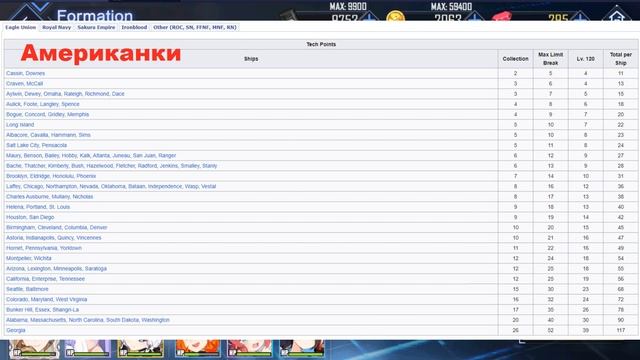Open the Saratoga link
Viewport: 640px width, 360px height.
pos(96,269)
